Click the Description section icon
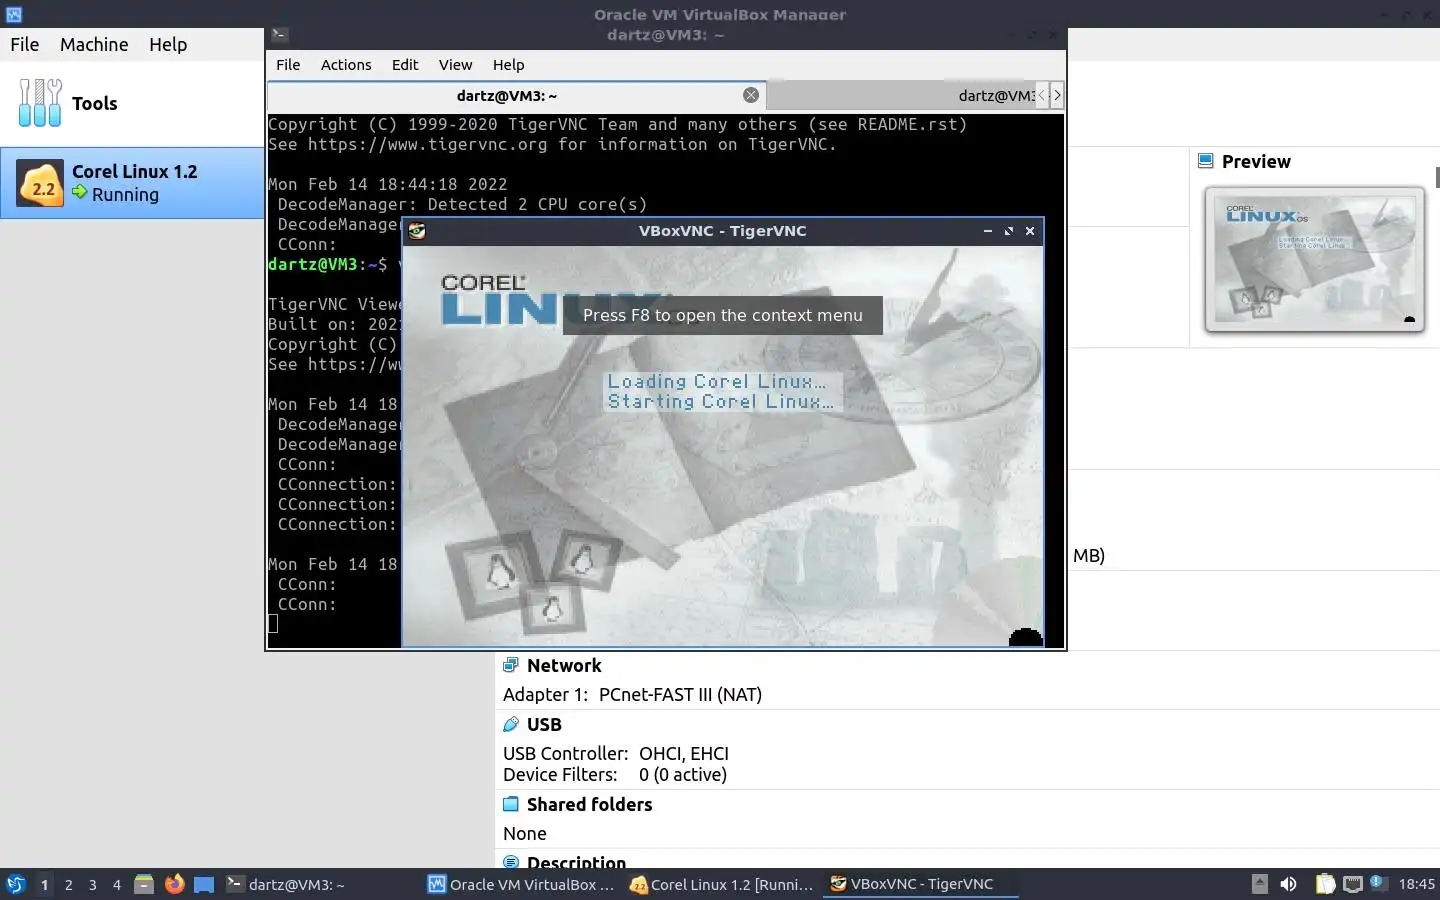Screen dimensions: 1440x900 [x=511, y=862]
